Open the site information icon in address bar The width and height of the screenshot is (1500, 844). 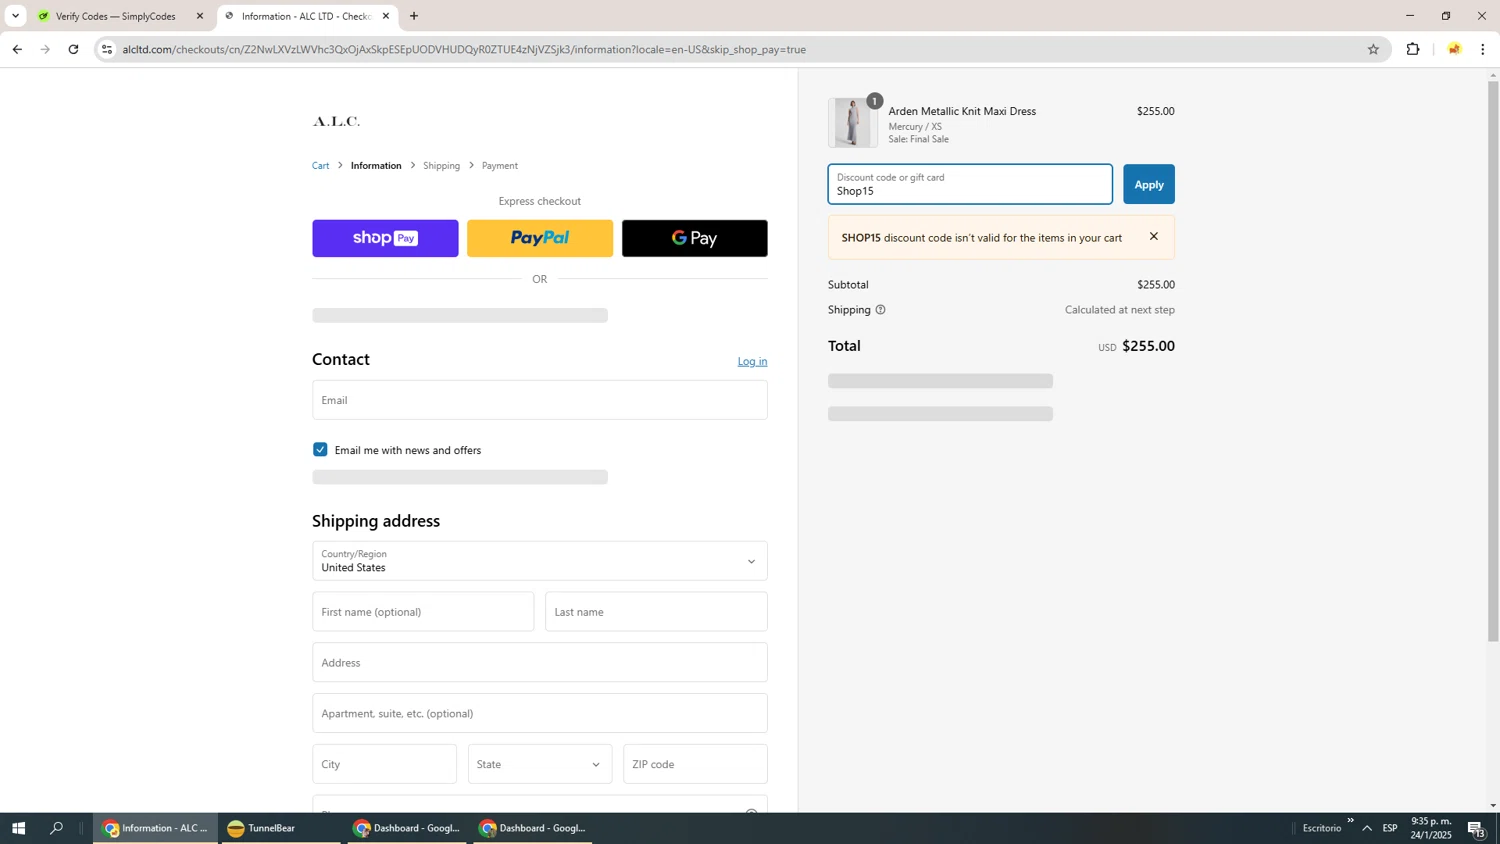(107, 49)
